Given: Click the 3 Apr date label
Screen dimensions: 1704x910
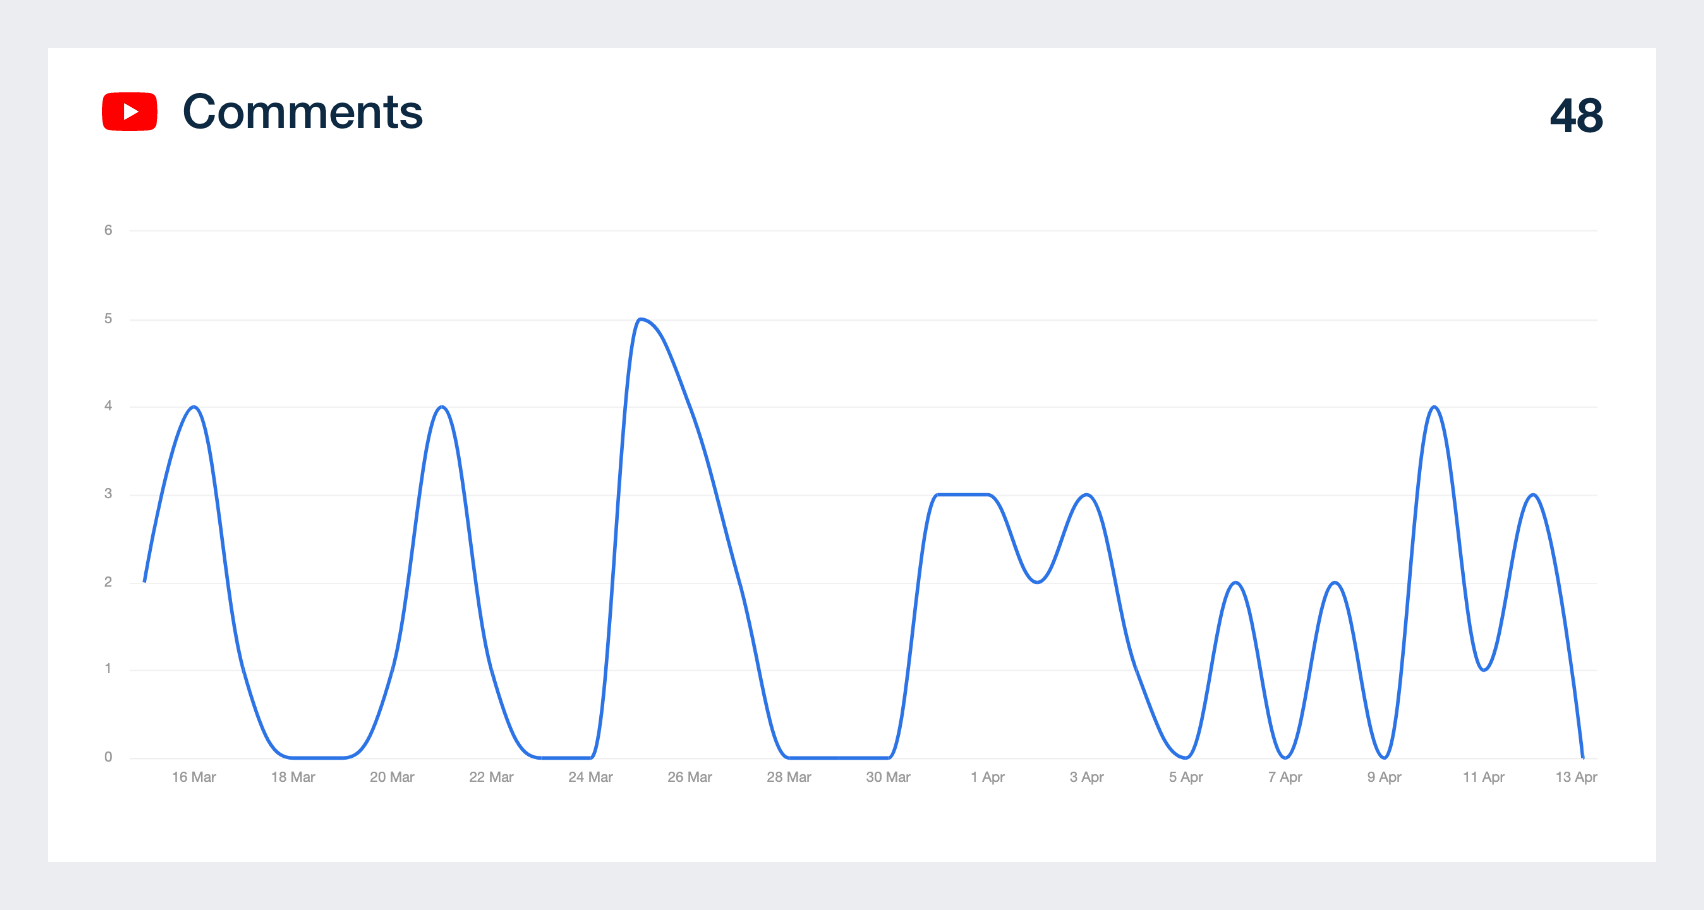Looking at the screenshot, I should [1087, 777].
